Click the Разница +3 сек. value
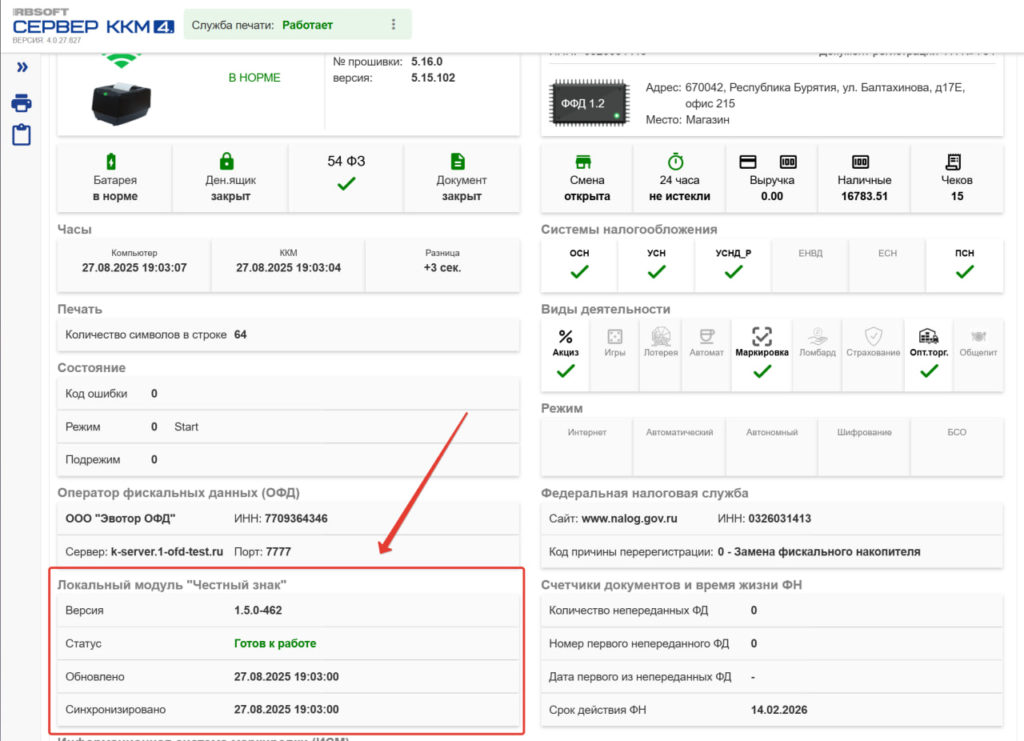Viewport: 1024px width, 741px height. click(x=442, y=268)
